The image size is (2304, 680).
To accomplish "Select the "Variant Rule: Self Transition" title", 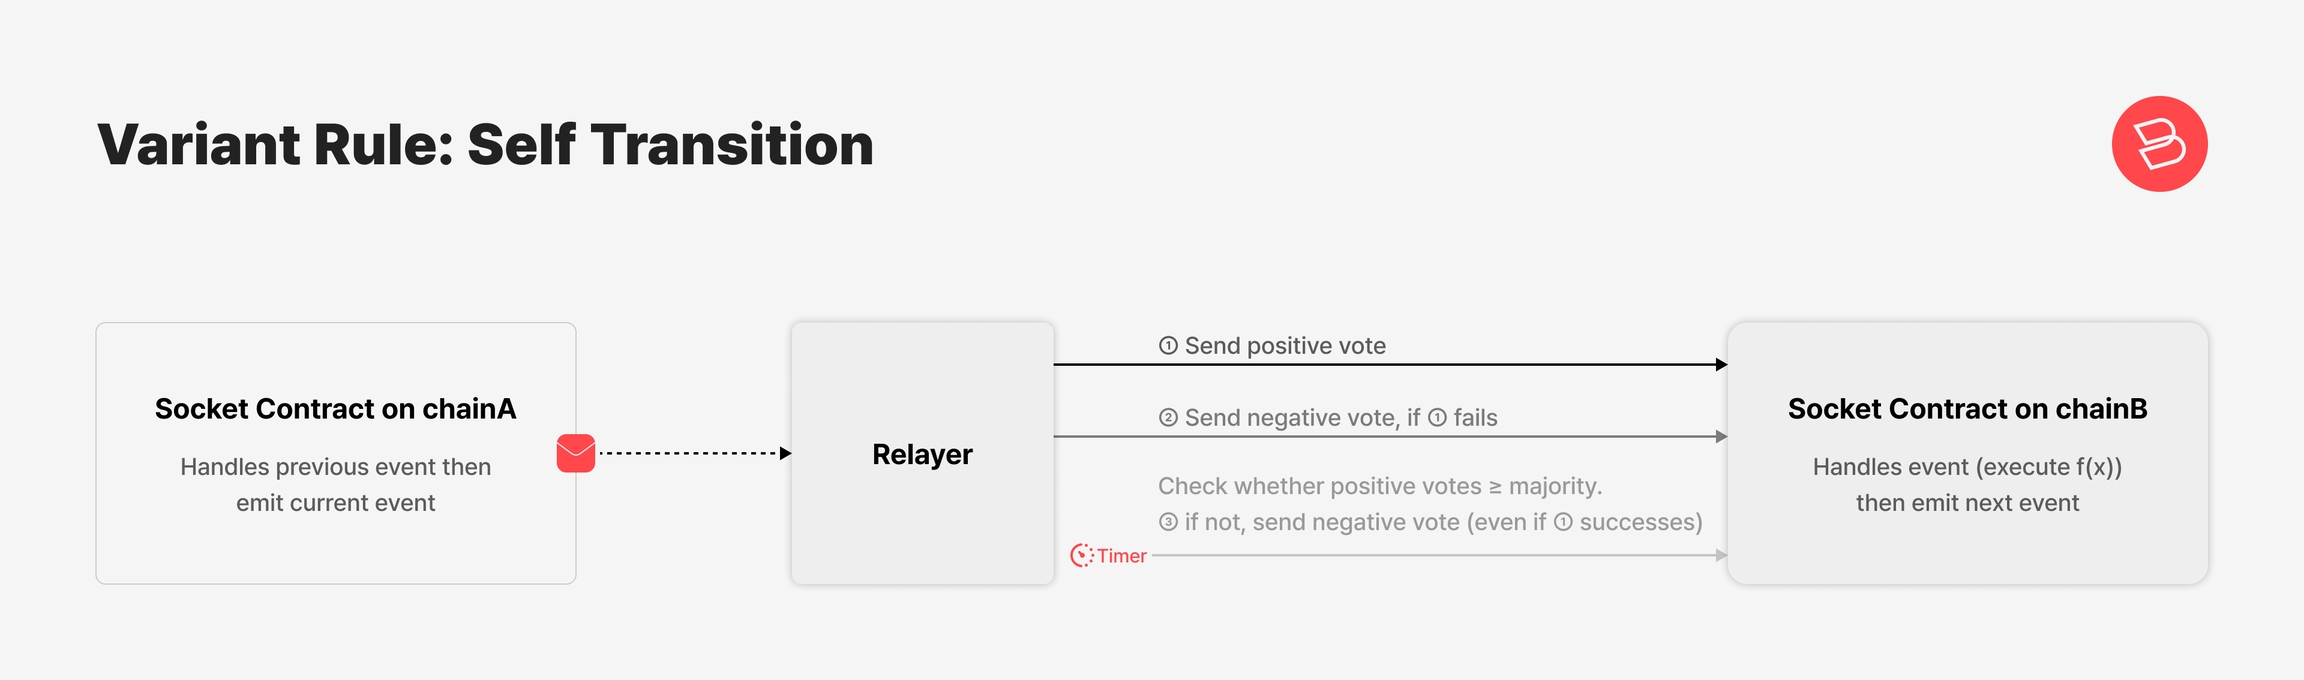I will click(485, 144).
